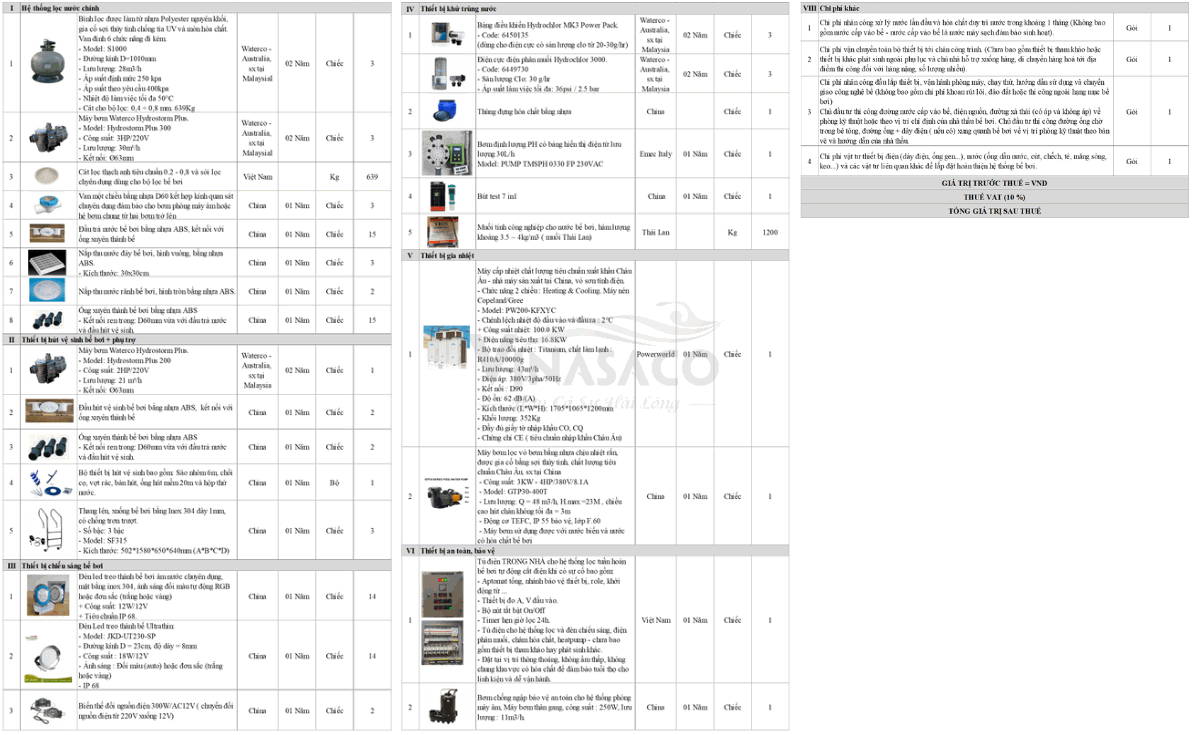The image size is (1196, 735).
Task: Select the electrical control cabinet image
Action: click(x=442, y=619)
